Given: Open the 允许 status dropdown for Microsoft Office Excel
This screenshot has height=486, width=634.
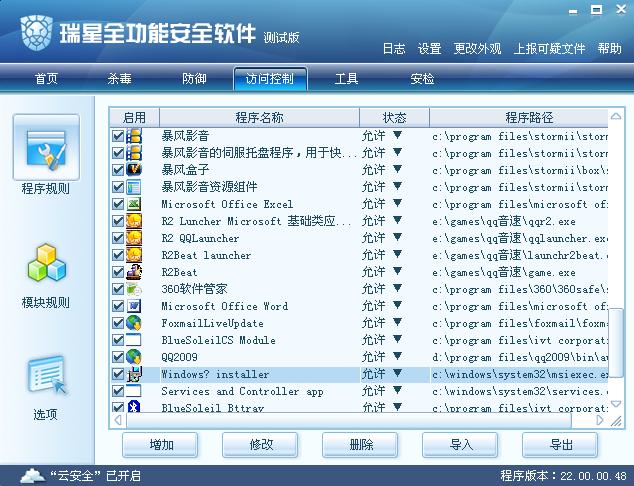Looking at the screenshot, I should pos(397,203).
